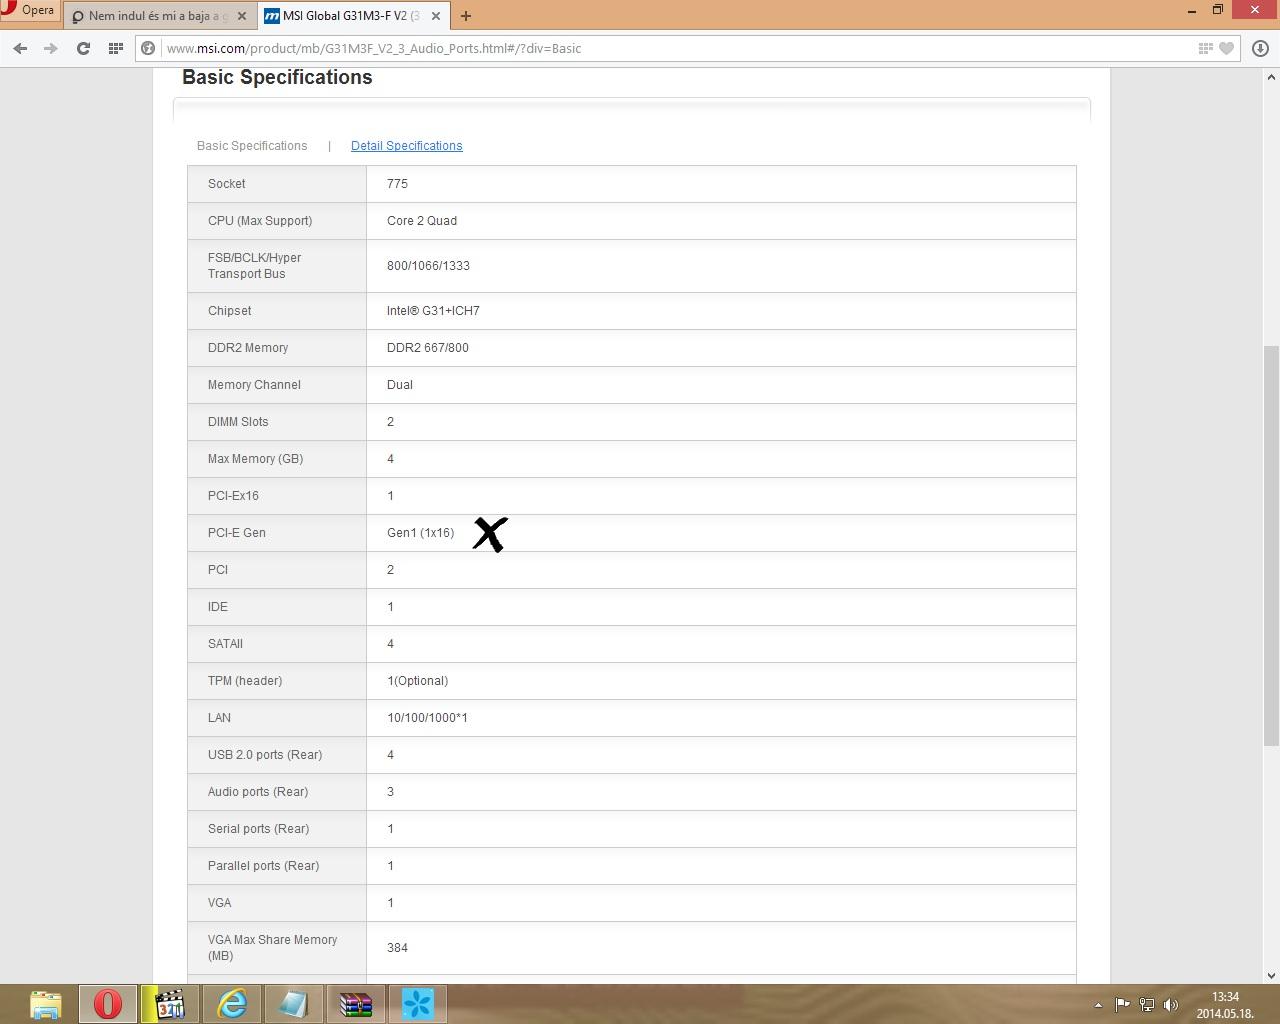The width and height of the screenshot is (1280, 1024).
Task: Show hidden system tray icons
Action: [1098, 1005]
